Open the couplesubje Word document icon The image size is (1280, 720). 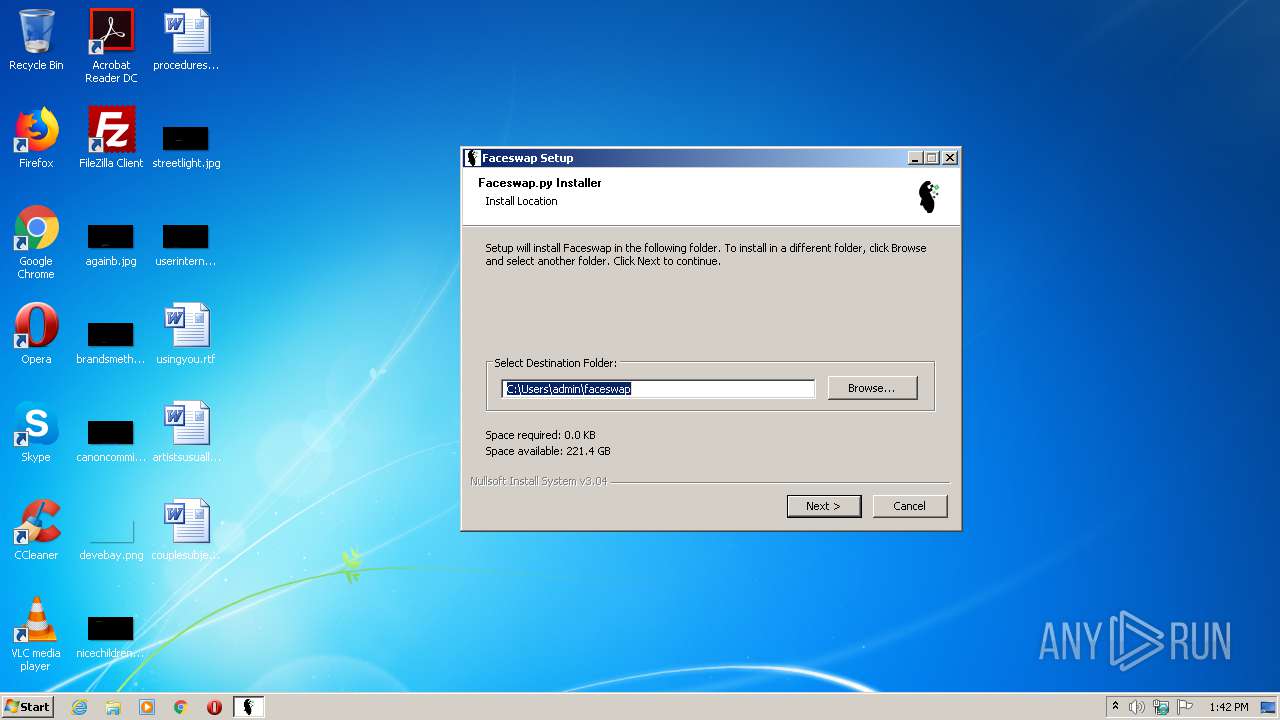186,530
